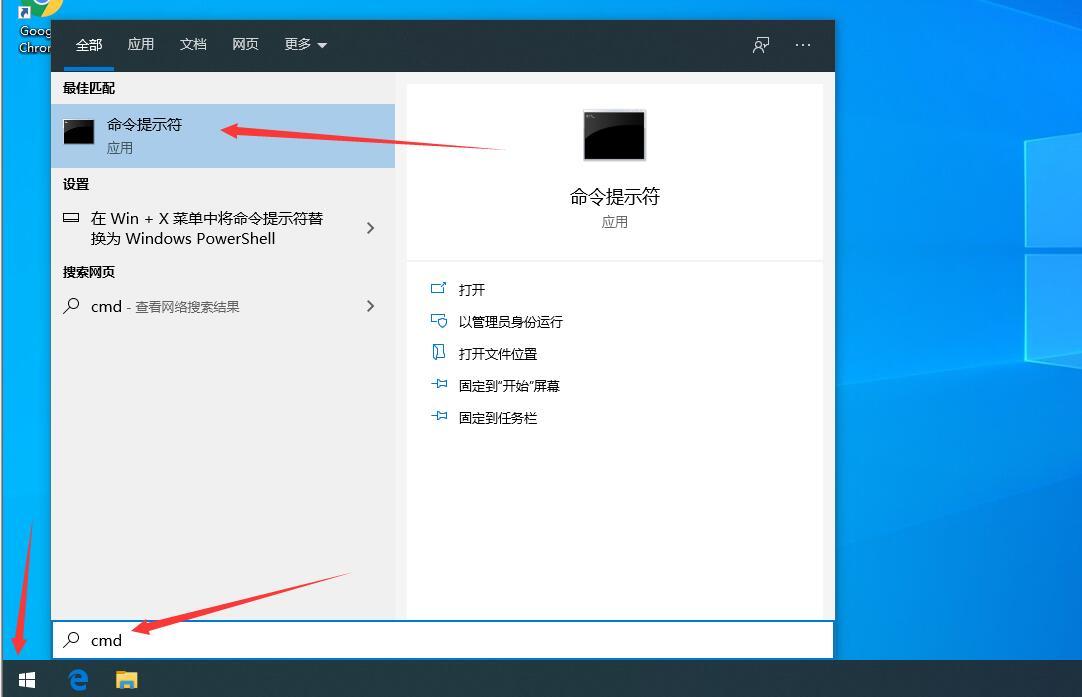Click the magnifier icon in the search box

point(72,640)
